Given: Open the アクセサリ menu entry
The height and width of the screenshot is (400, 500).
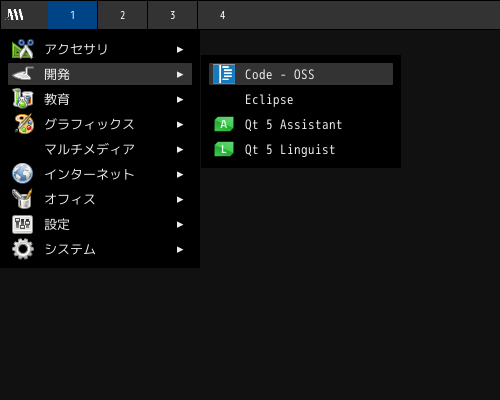Looking at the screenshot, I should point(100,49).
